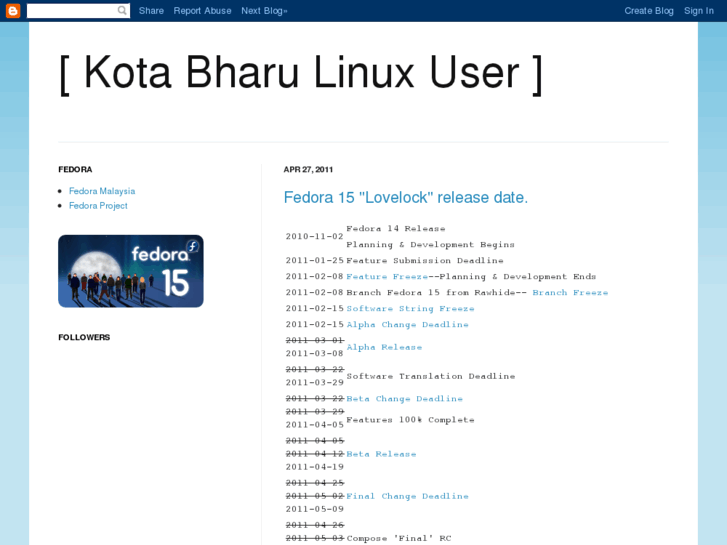Image resolution: width=727 pixels, height=545 pixels.
Task: Click the 2011-03-08 date cell
Action: (315, 353)
